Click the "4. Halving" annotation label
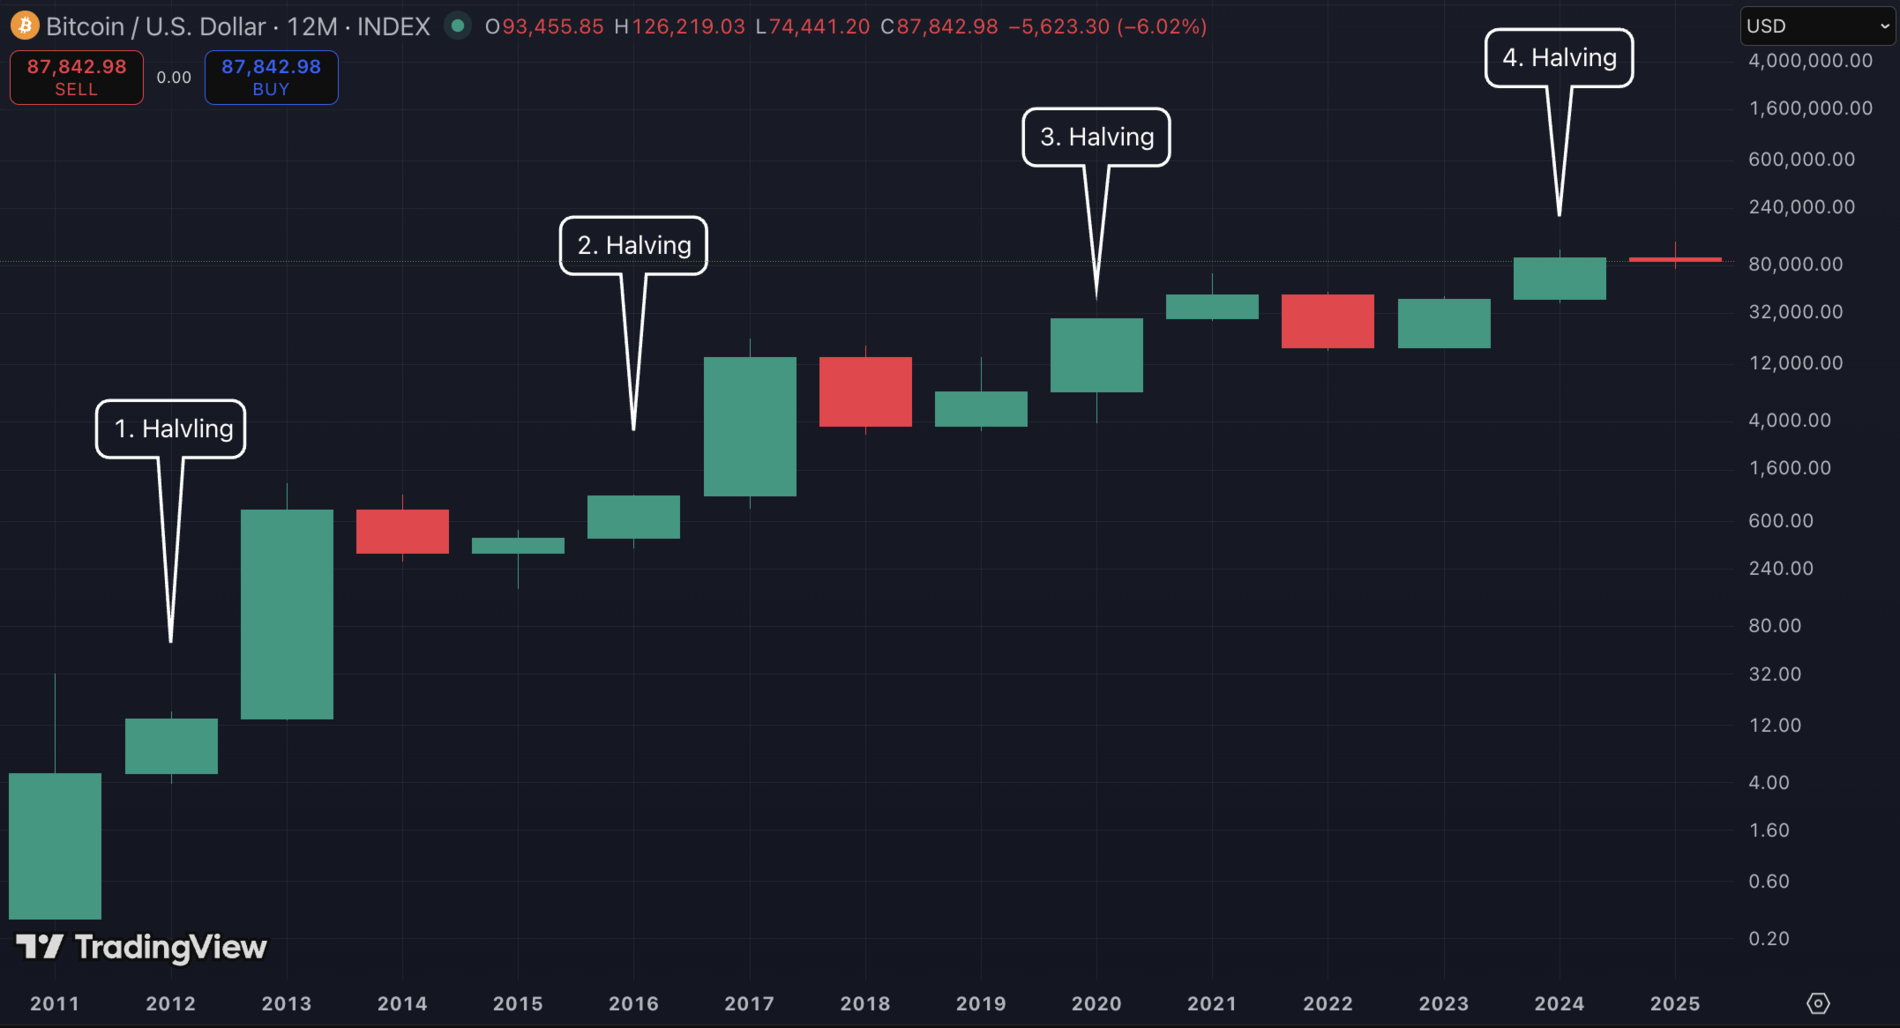 (1559, 58)
